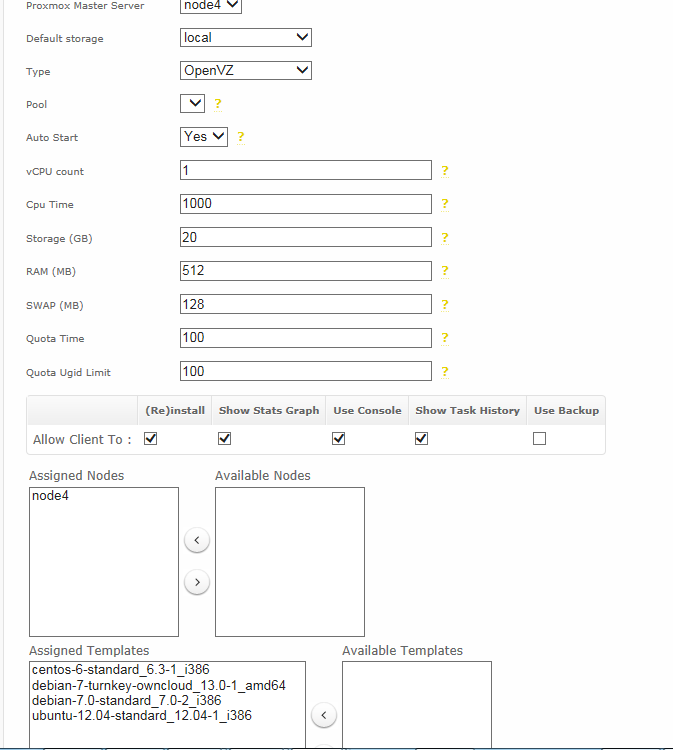Click the help icon beside Quota Ugid Limit

click(x=444, y=372)
